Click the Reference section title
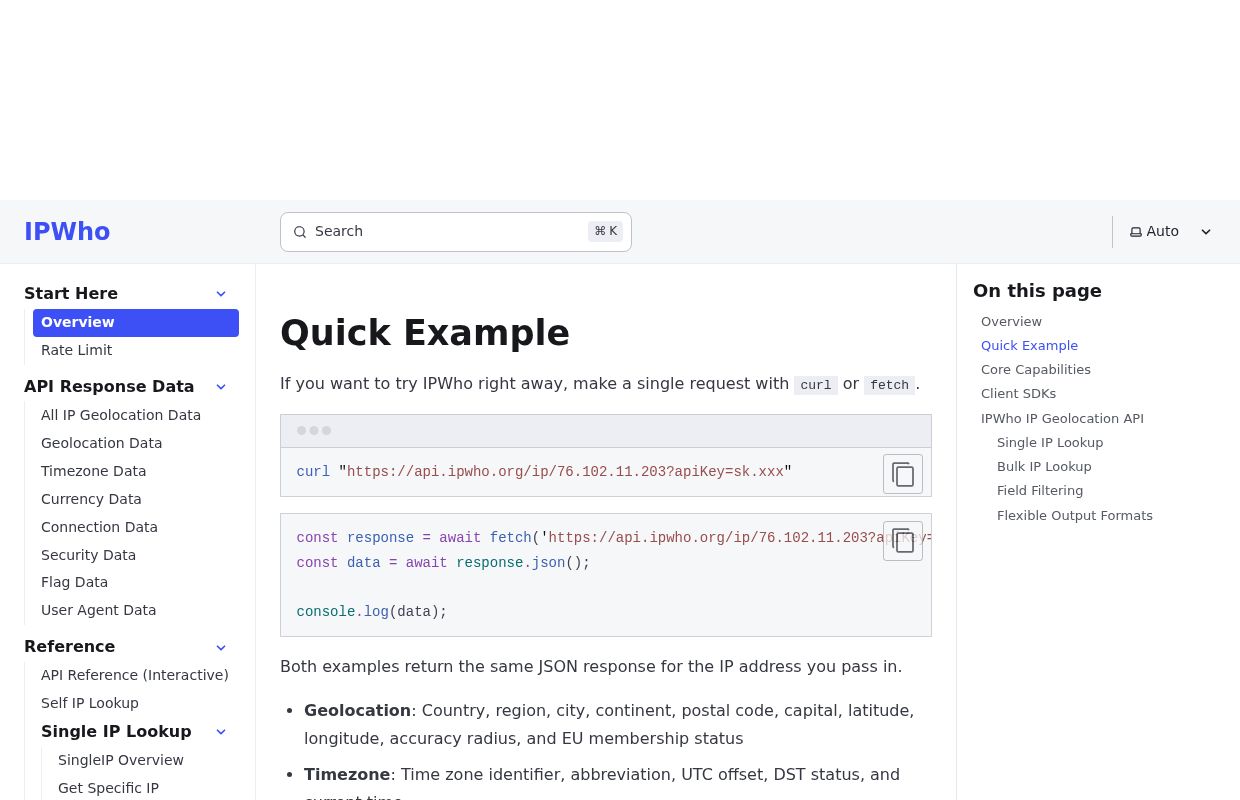This screenshot has width=1240, height=800. [70, 647]
